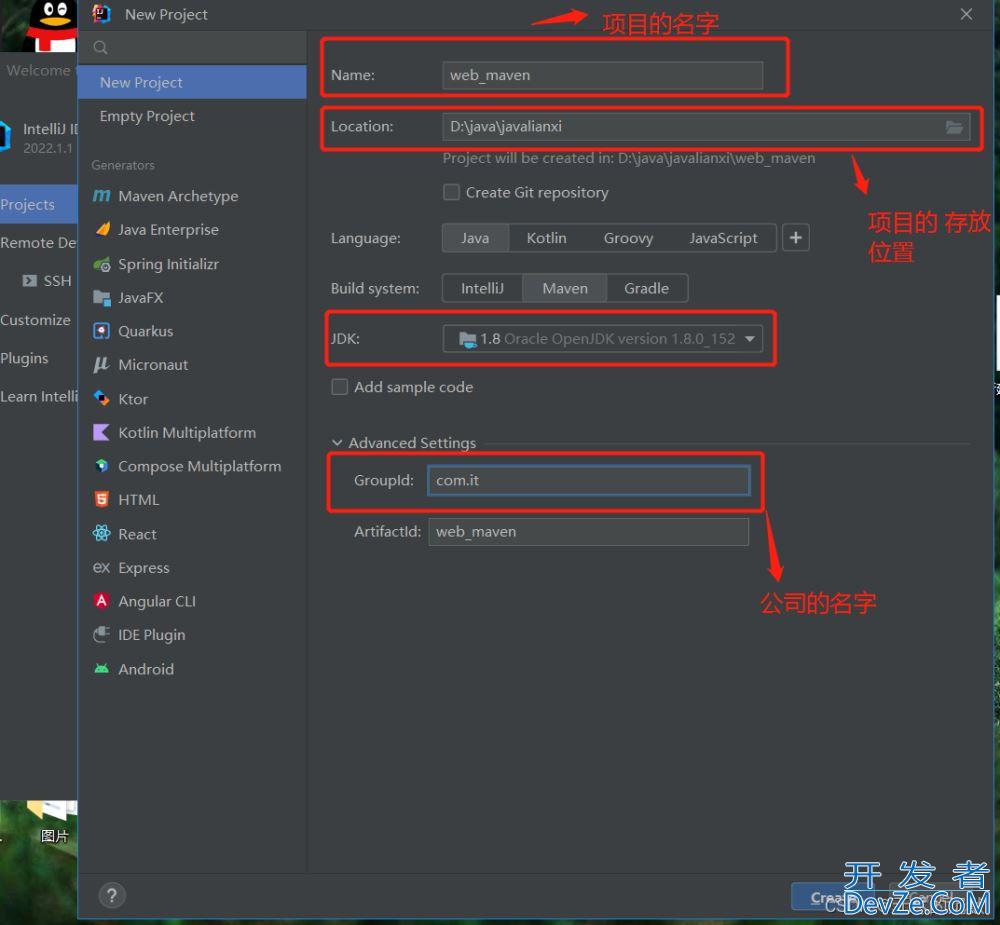Screen dimensions: 1000x925
Task: Open the QQ penguin desktop icon
Action: (54, 26)
